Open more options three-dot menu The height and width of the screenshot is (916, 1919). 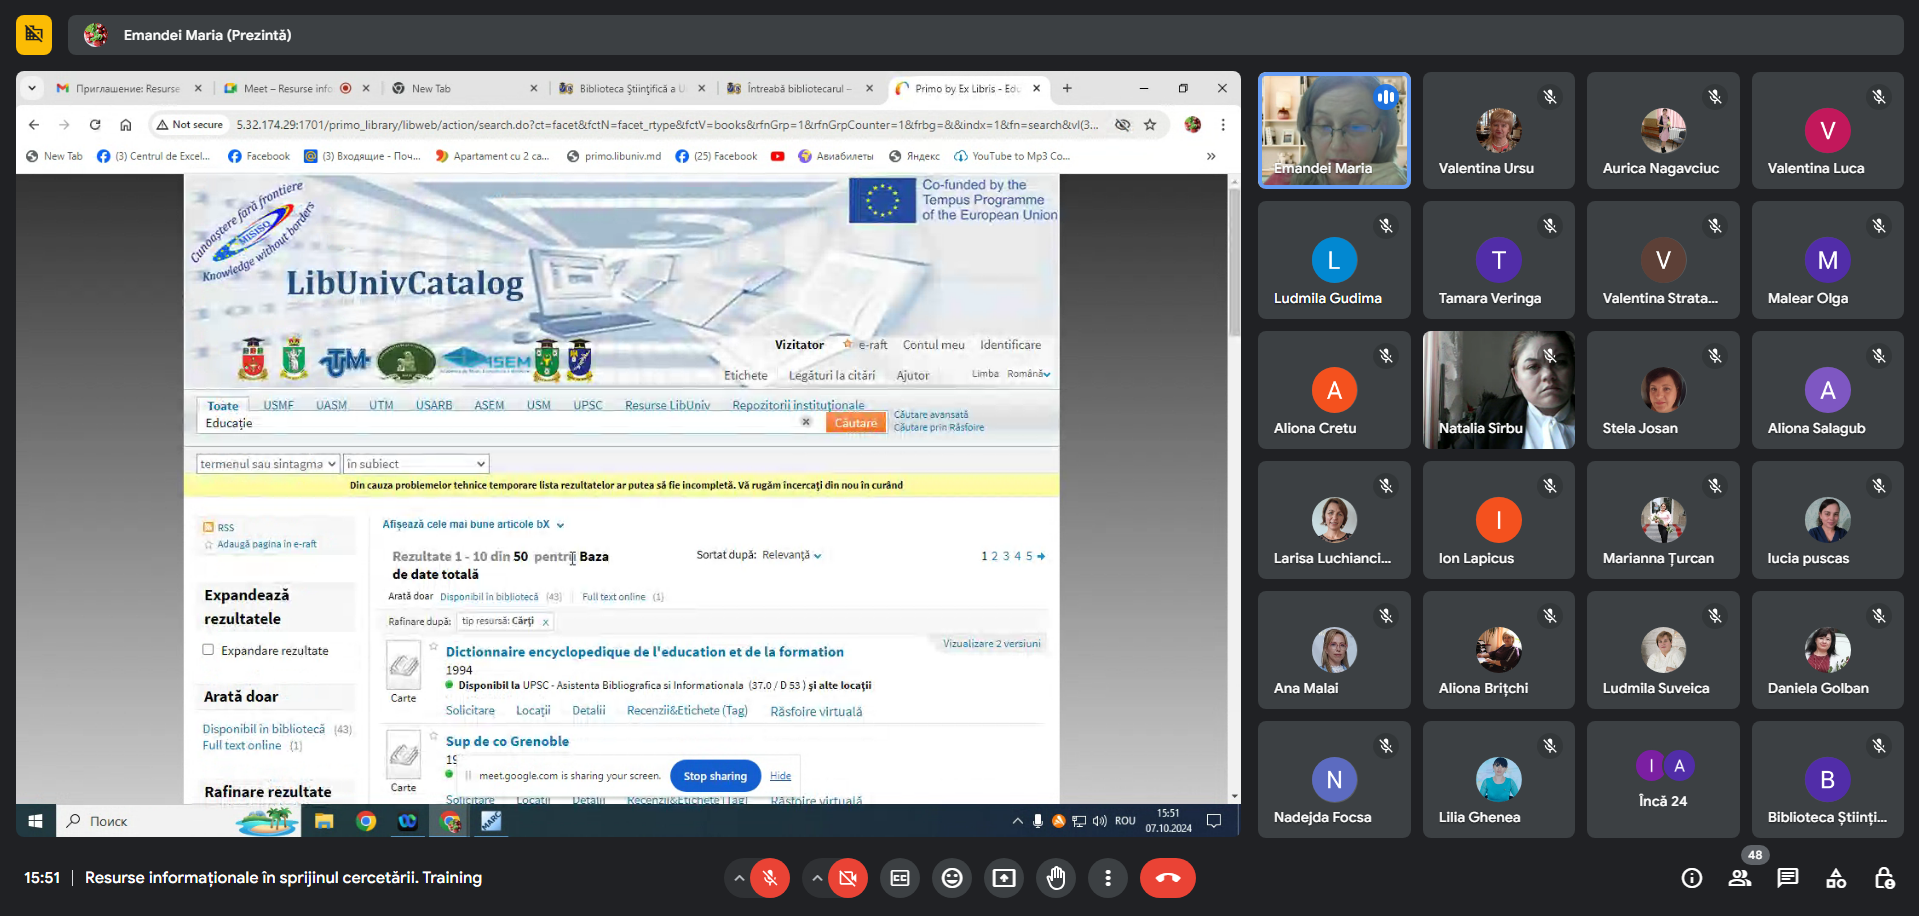point(1107,878)
